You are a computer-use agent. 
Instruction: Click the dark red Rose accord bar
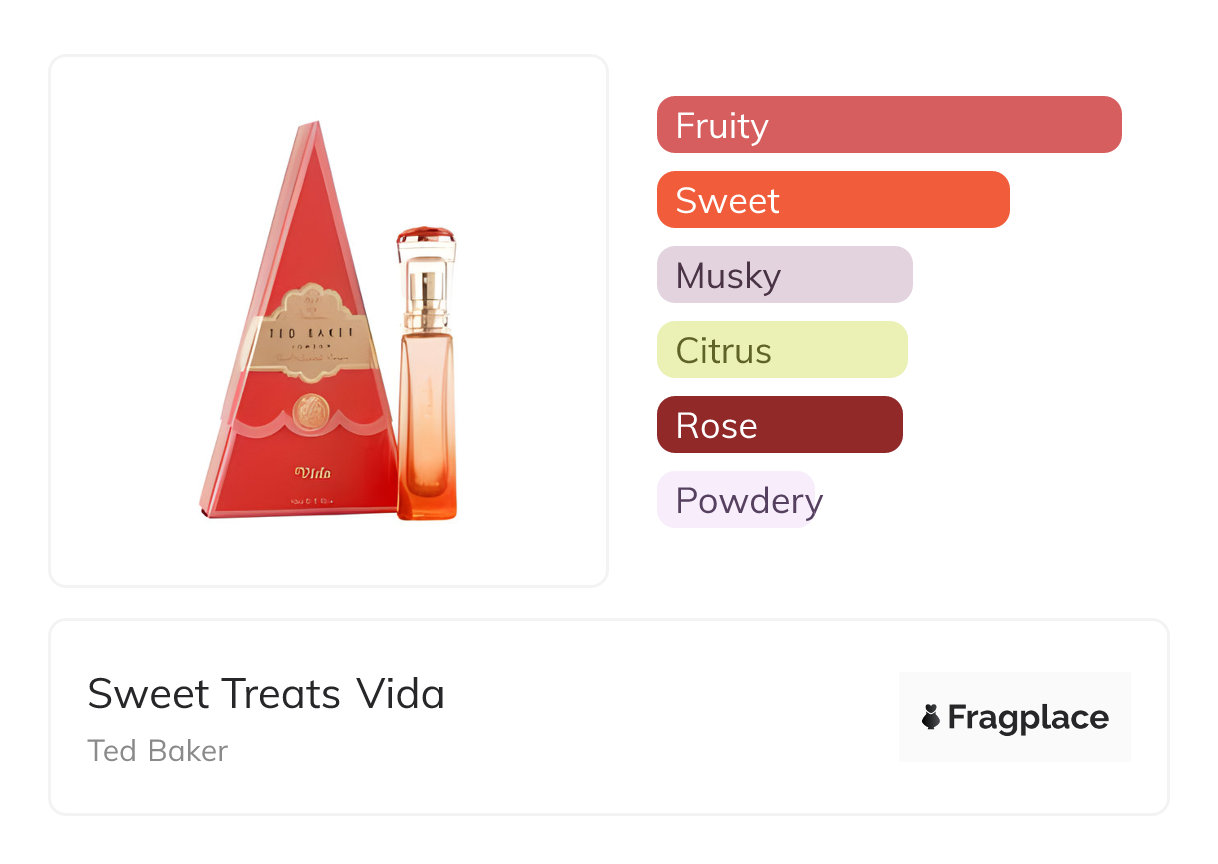[x=779, y=425]
